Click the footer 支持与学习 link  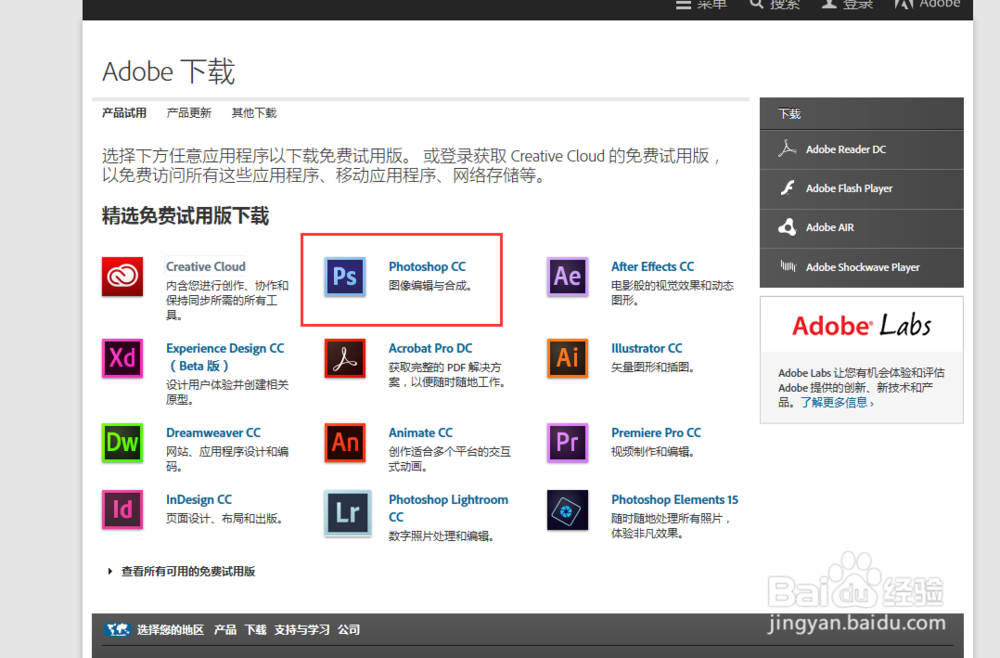click(302, 630)
